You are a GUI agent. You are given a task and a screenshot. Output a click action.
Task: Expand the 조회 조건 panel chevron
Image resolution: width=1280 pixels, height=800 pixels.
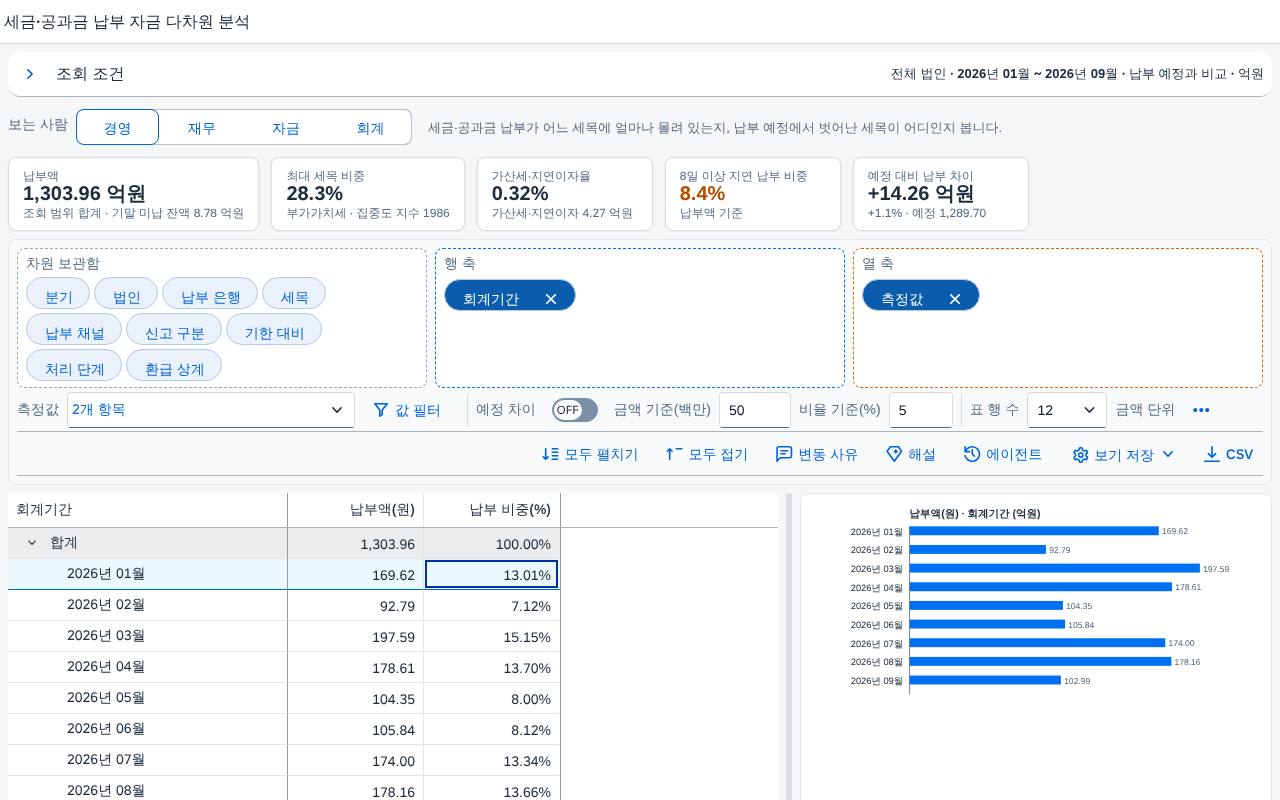point(30,74)
